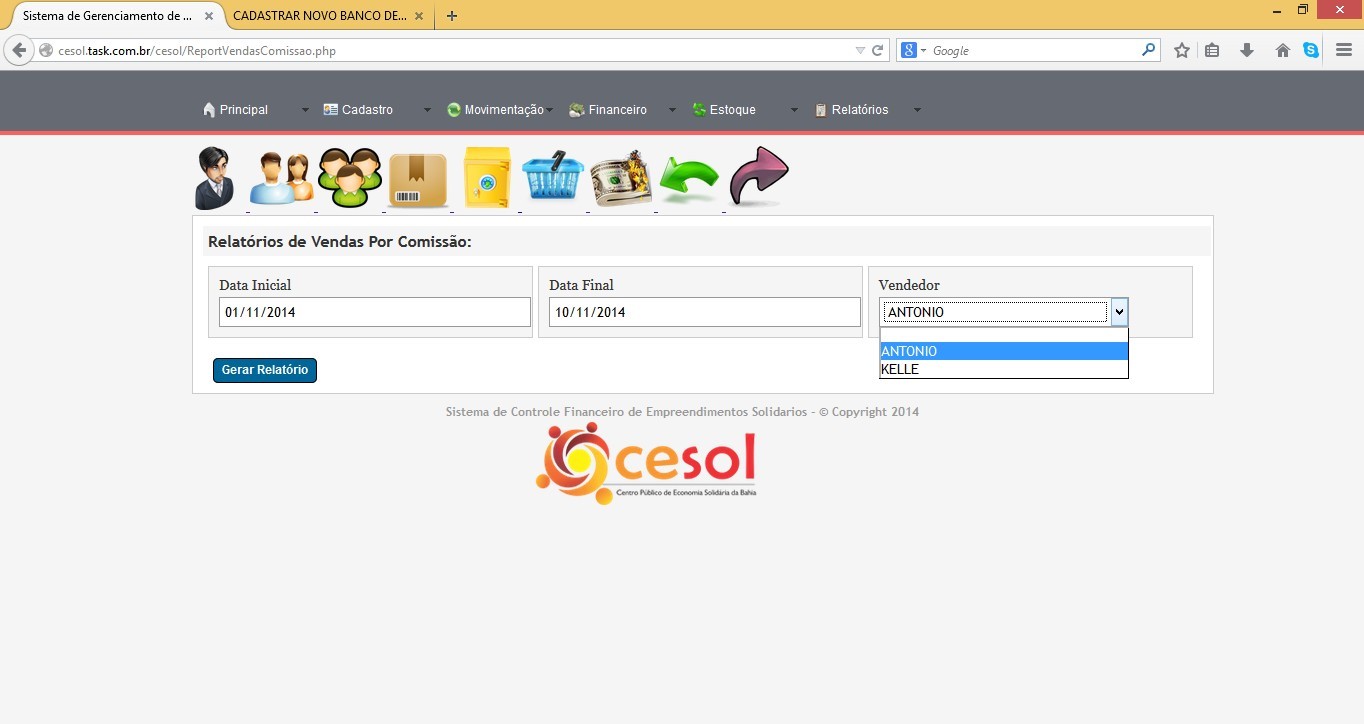The height and width of the screenshot is (724, 1364).
Task: Click the cardboard box product icon
Action: pyautogui.click(x=418, y=180)
